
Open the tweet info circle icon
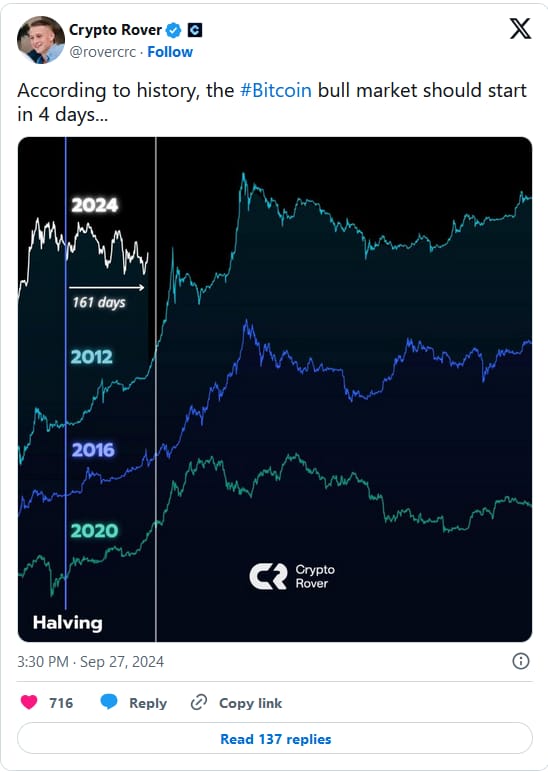521,661
